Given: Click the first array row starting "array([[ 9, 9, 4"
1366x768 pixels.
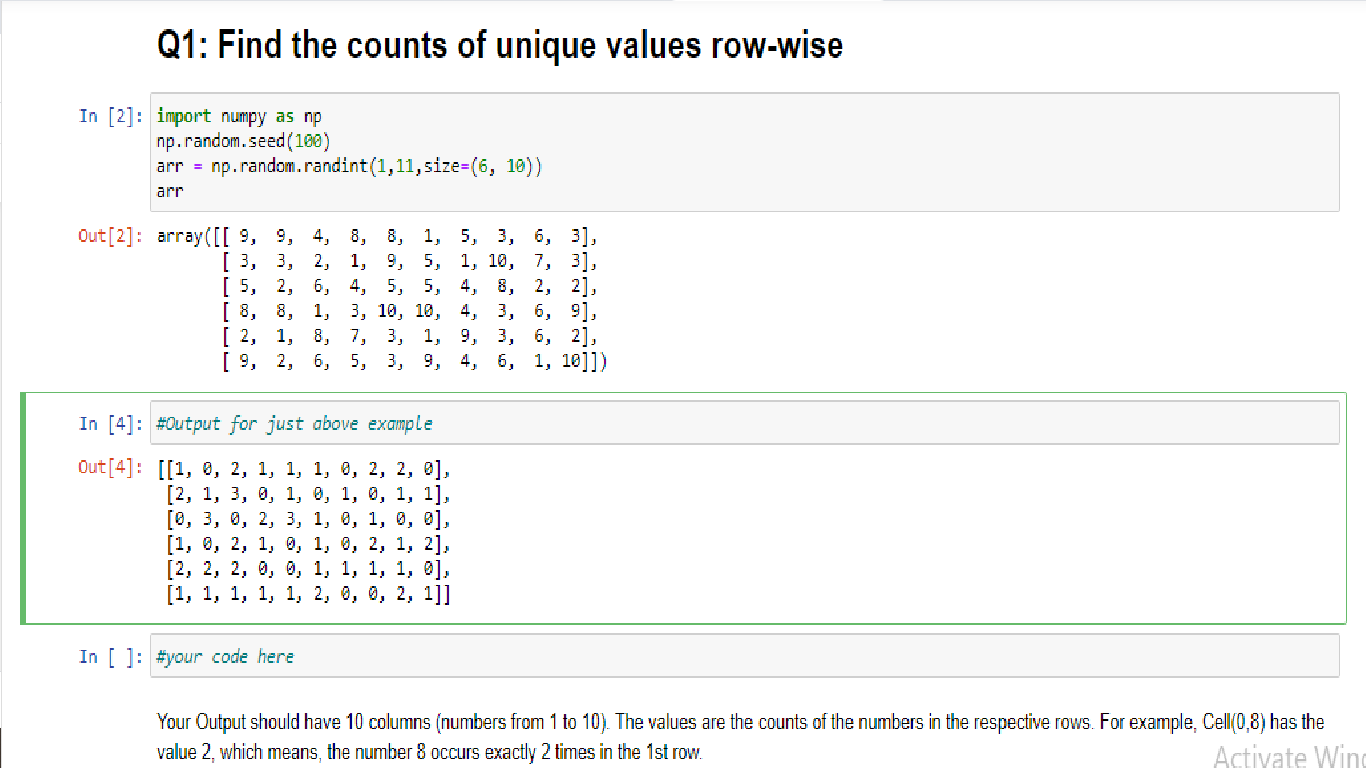Looking at the screenshot, I should pos(378,237).
